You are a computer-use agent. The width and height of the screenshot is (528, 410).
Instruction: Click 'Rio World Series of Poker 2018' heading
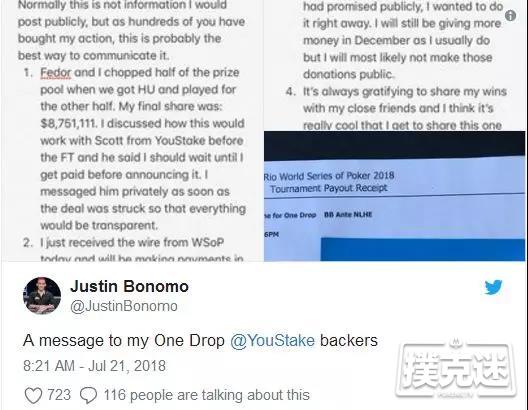329,176
